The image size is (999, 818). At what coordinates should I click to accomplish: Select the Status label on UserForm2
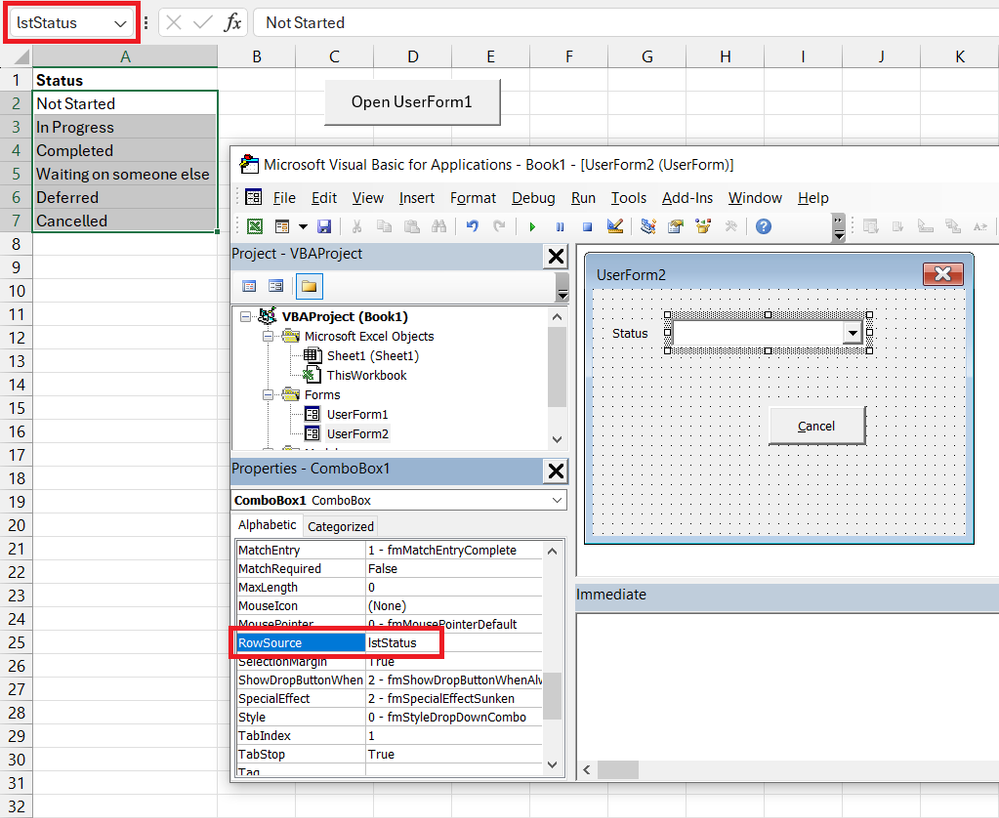click(x=629, y=333)
